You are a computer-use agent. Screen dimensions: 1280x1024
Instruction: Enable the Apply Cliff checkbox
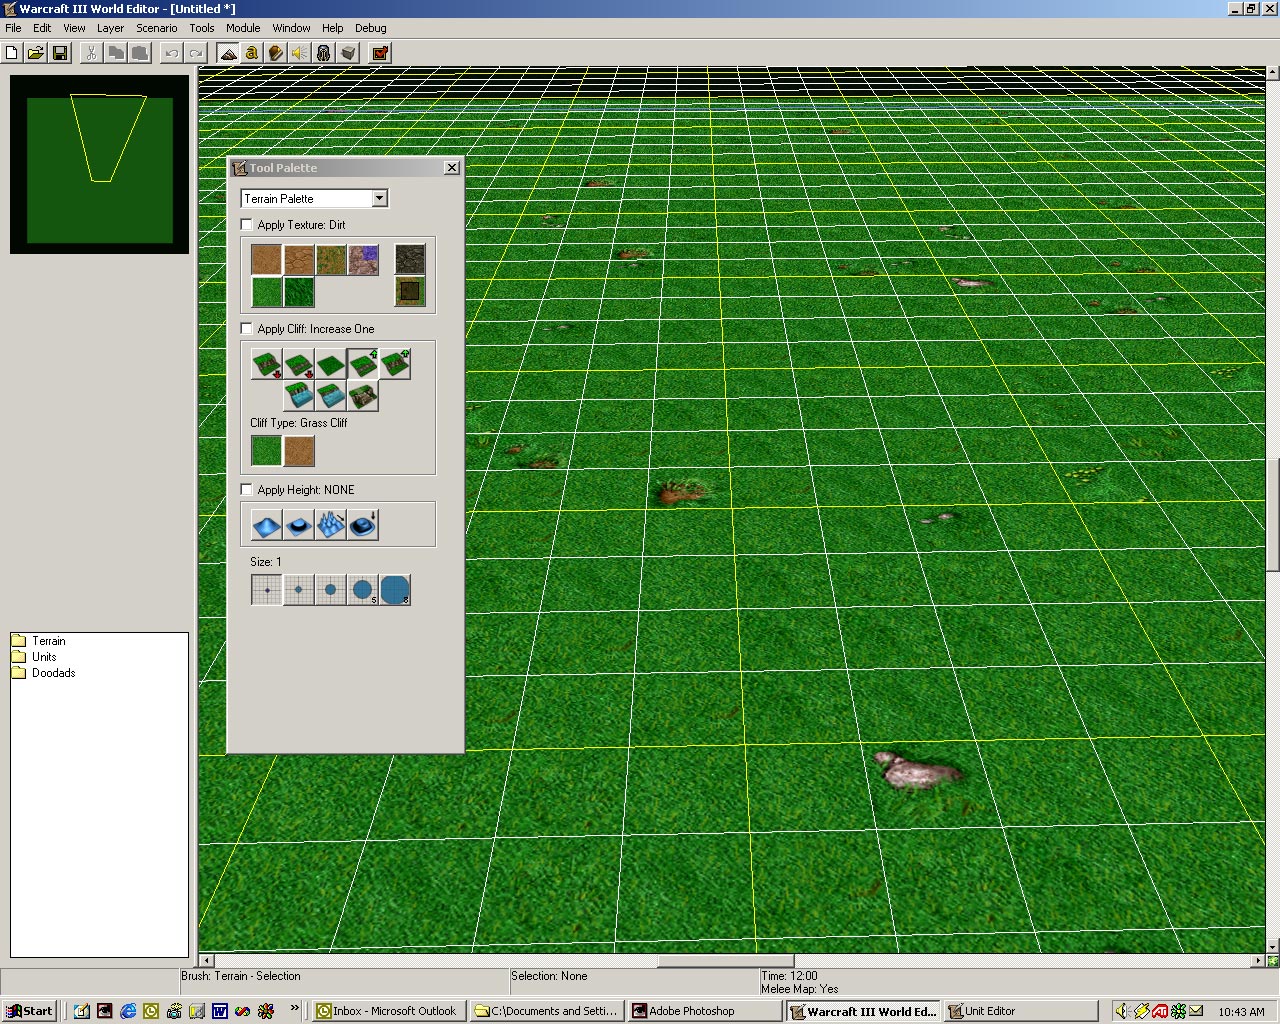coord(247,329)
